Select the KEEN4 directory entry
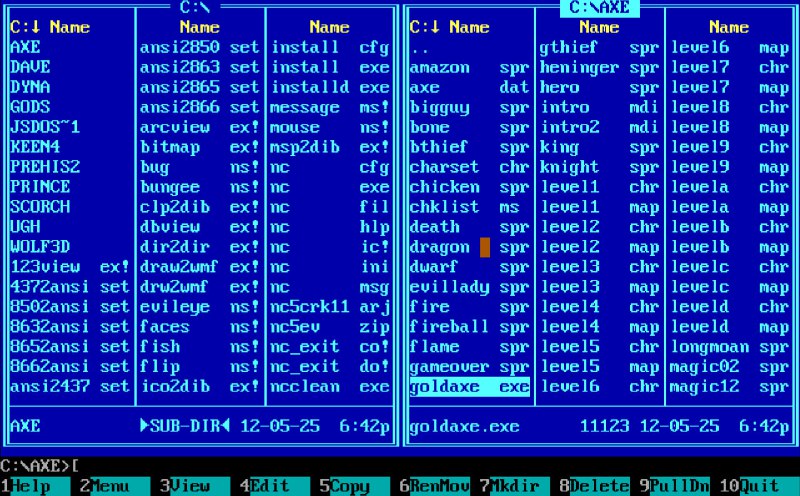The image size is (800, 496). (70, 147)
